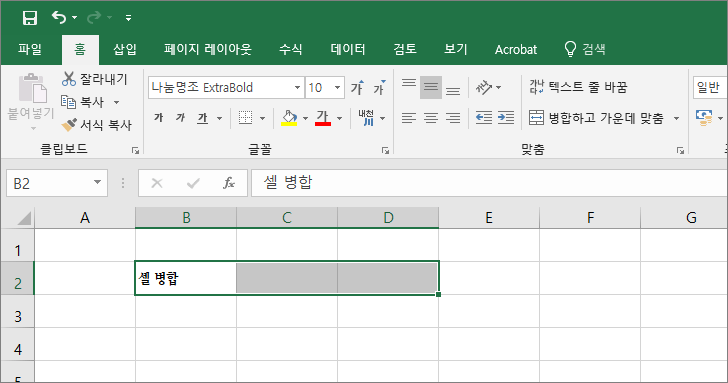Click the select-all corner triangle

click(x=24, y=218)
